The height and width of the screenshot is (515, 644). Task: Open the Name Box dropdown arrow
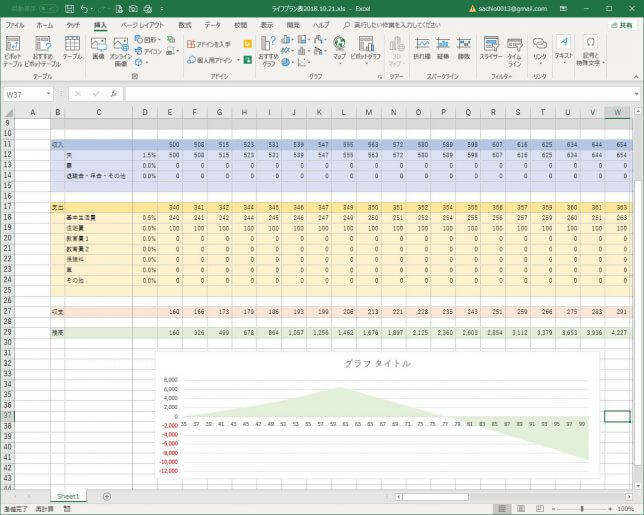click(48, 94)
